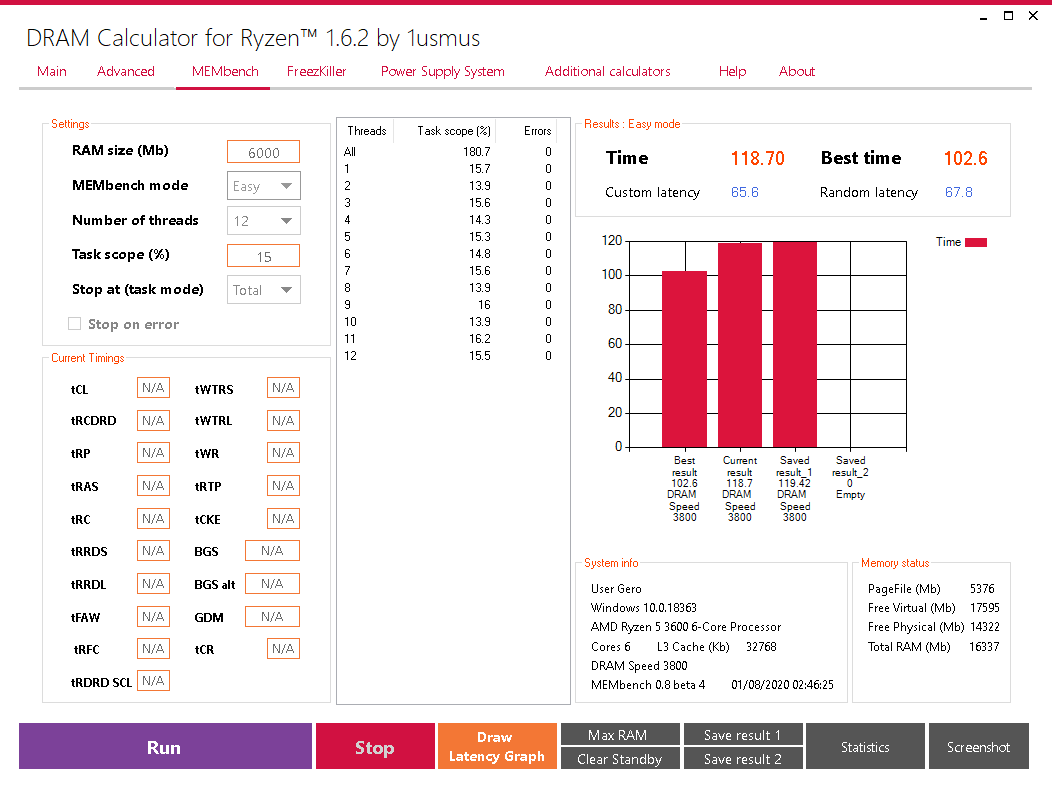Open the Number of threads dropdown

tap(263, 220)
